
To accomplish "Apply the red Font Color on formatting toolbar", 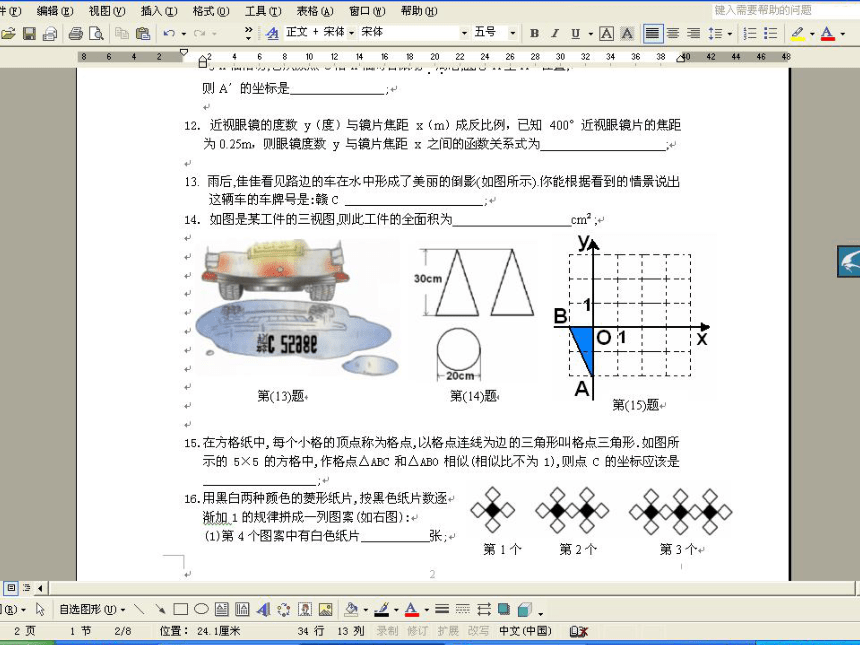I will (x=828, y=34).
